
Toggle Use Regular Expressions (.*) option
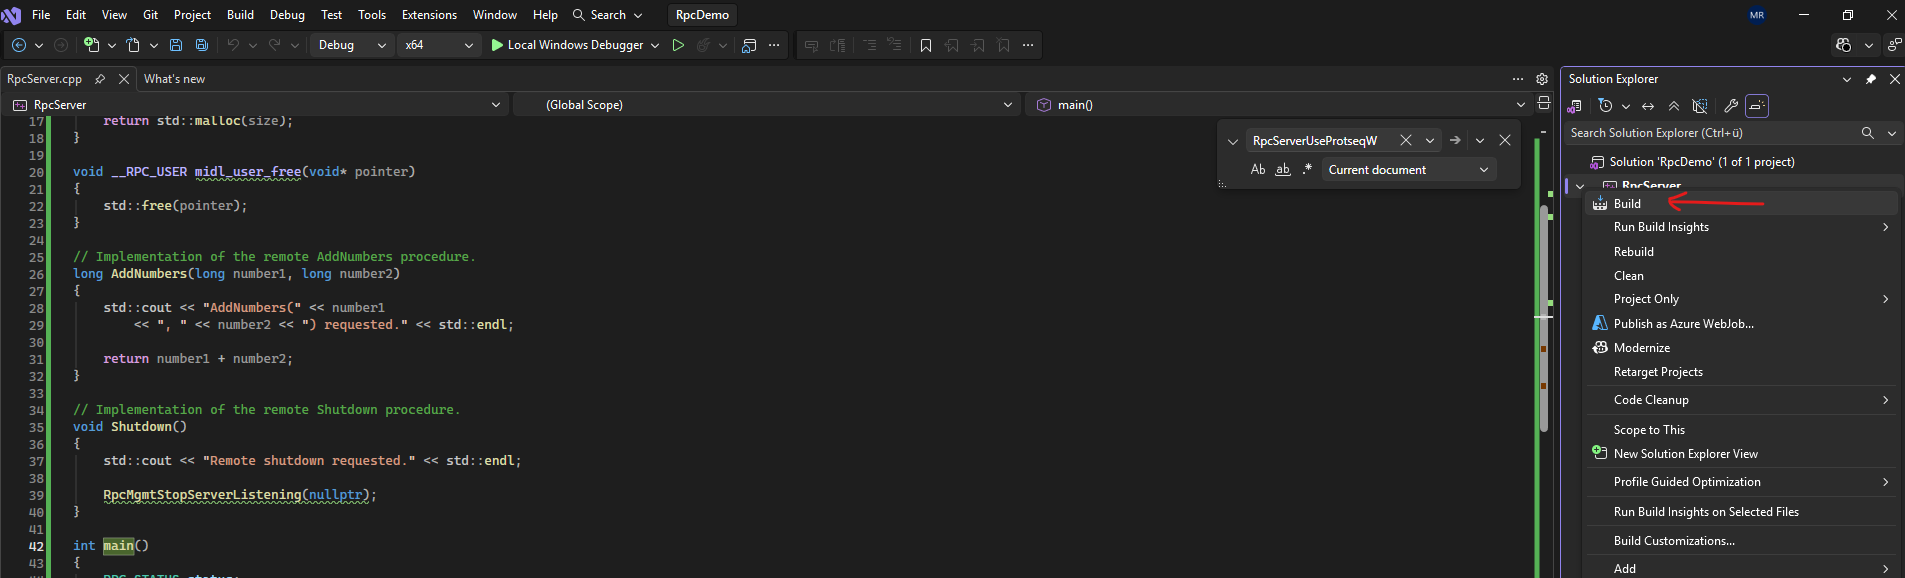[x=1307, y=170]
